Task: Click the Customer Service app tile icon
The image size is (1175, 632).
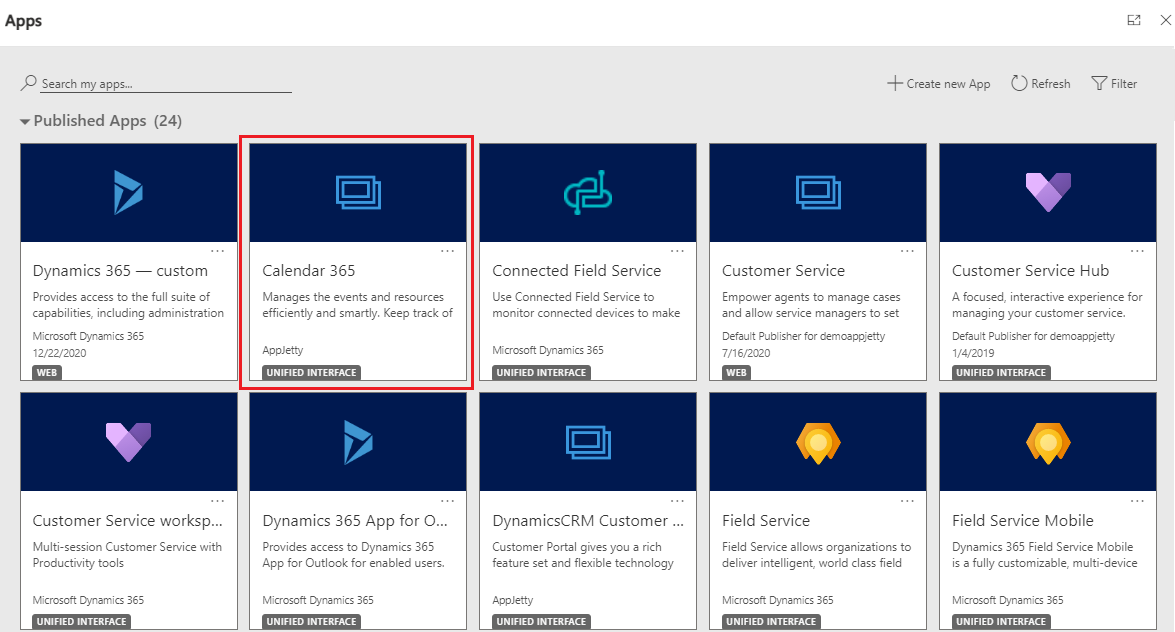Action: [818, 193]
